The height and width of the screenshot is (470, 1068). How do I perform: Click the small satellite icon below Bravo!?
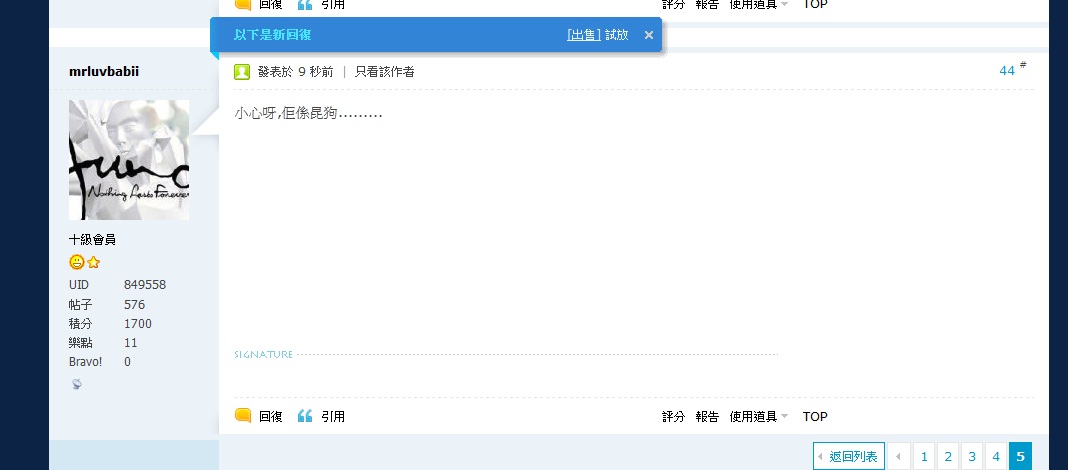click(77, 384)
